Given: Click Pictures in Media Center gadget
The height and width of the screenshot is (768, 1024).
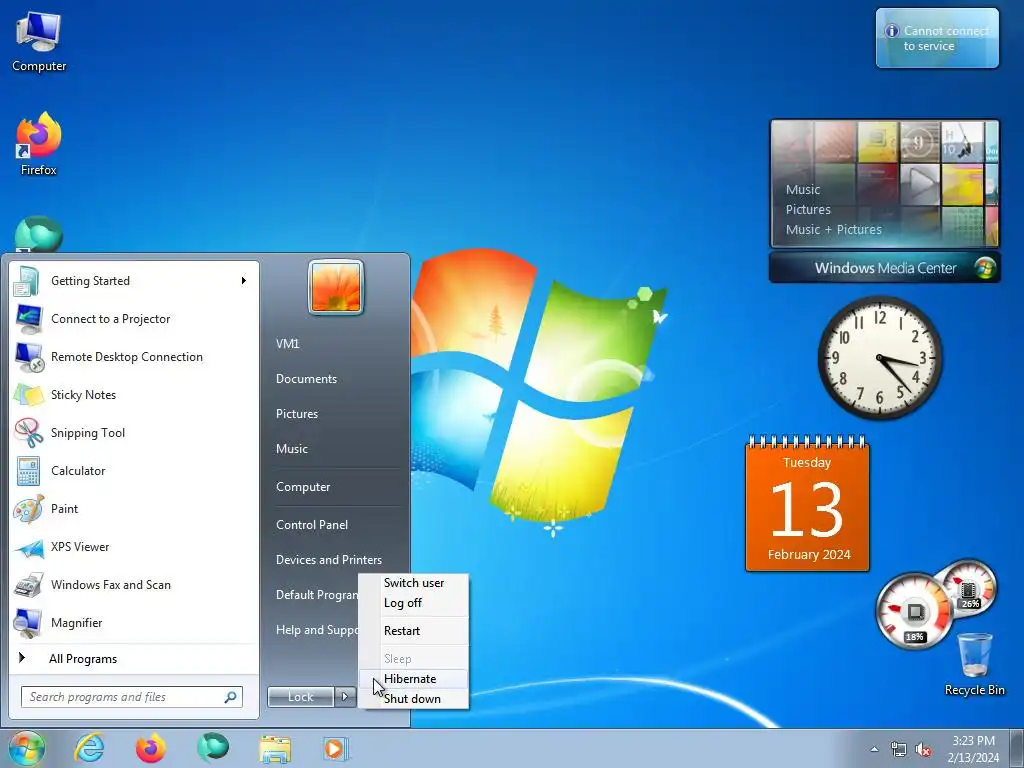Looking at the screenshot, I should (808, 210).
